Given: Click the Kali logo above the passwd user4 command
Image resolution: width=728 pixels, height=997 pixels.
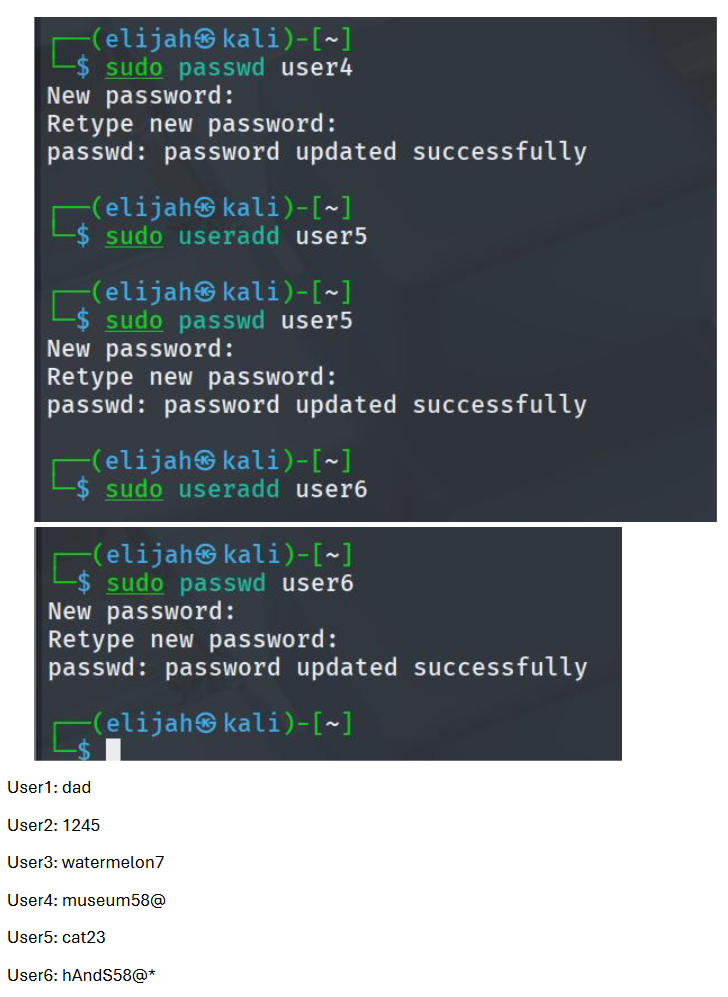Looking at the screenshot, I should click(x=204, y=41).
